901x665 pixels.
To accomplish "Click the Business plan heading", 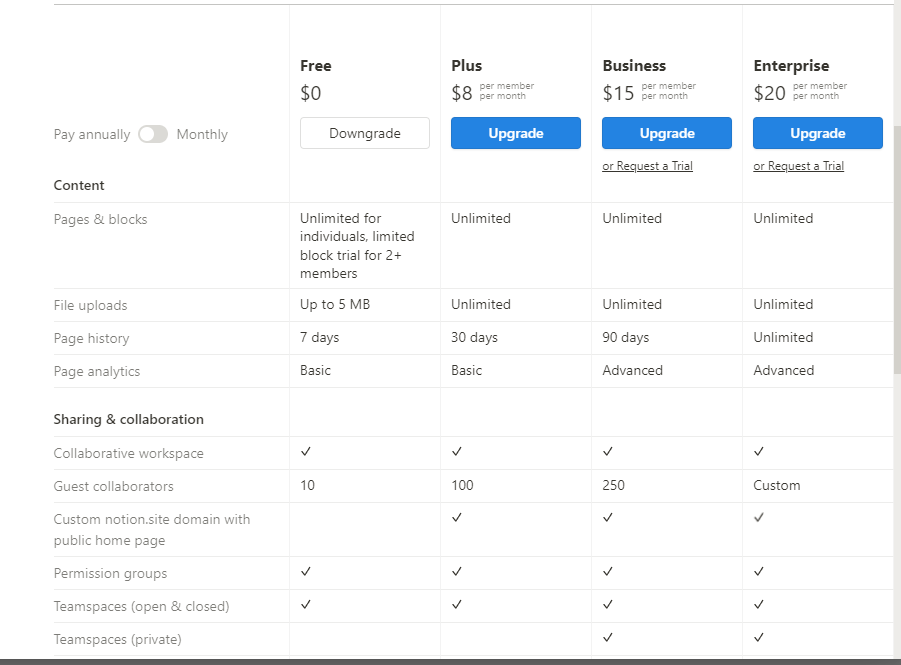I will 634,66.
